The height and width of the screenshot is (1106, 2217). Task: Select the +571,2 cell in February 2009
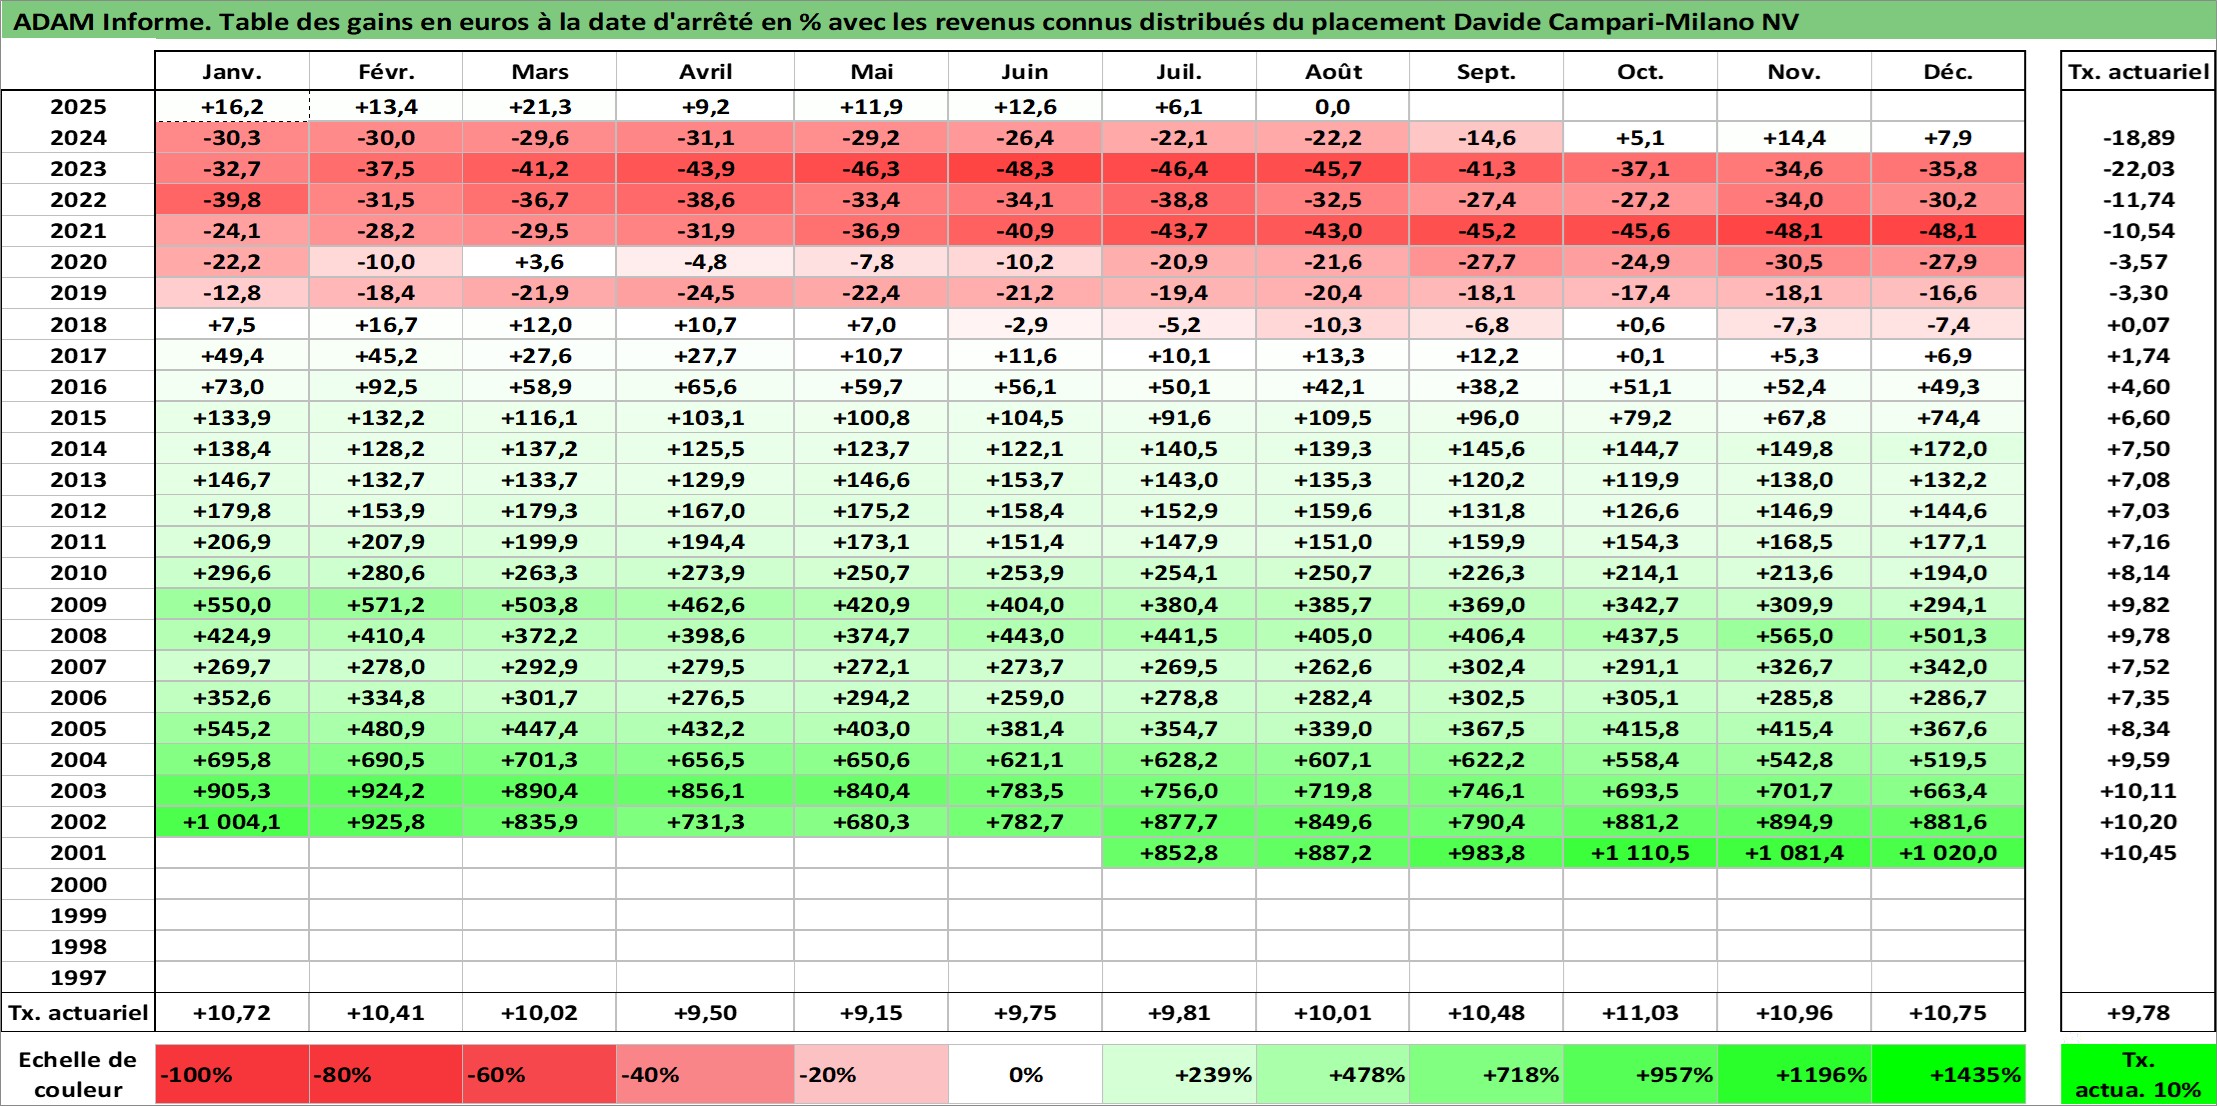386,605
